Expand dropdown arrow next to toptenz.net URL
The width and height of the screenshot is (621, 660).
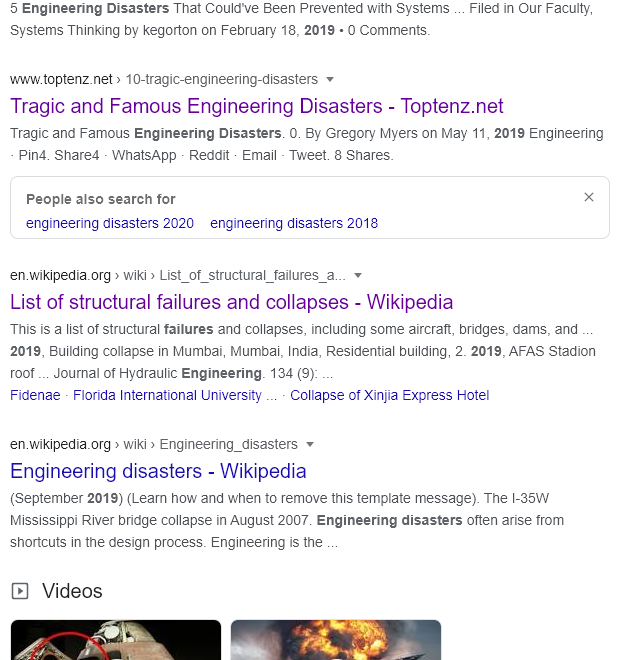[x=330, y=80]
